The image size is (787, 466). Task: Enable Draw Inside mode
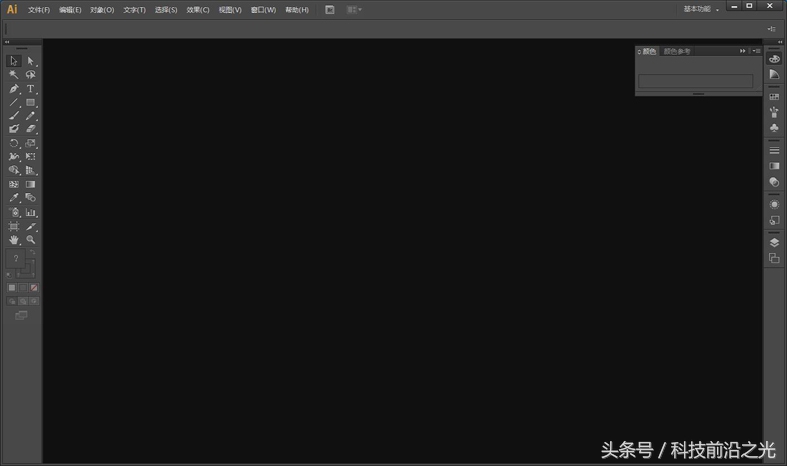click(x=34, y=301)
